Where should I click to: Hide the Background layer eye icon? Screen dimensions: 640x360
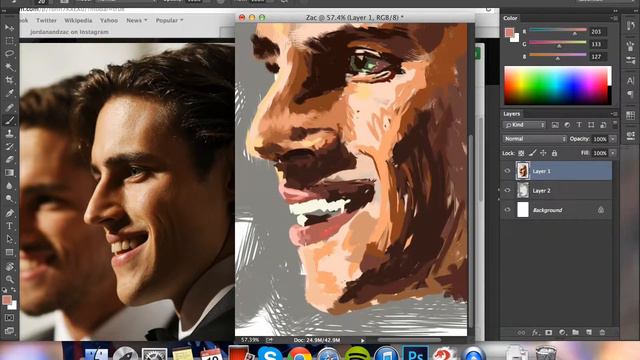click(507, 210)
